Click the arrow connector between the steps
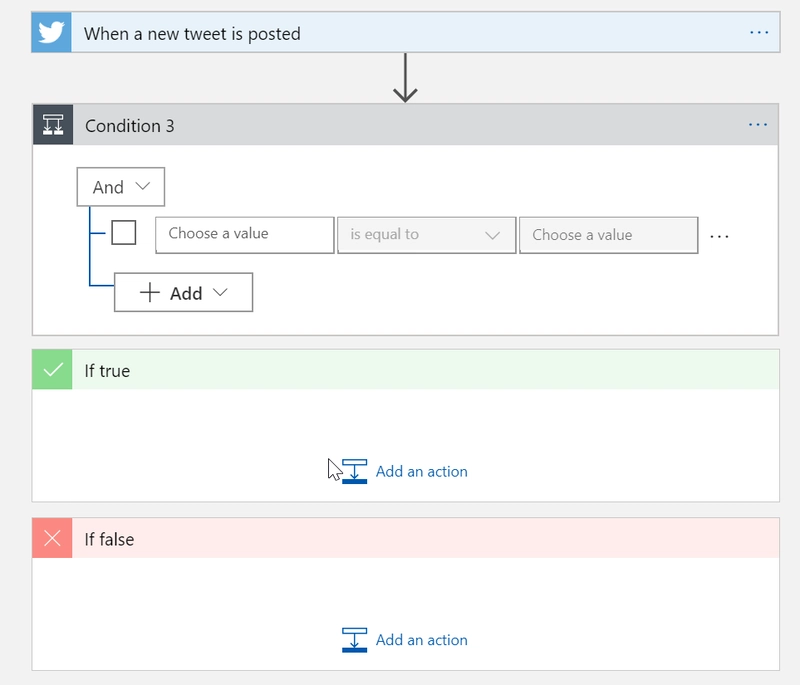This screenshot has width=800, height=685. click(x=405, y=78)
